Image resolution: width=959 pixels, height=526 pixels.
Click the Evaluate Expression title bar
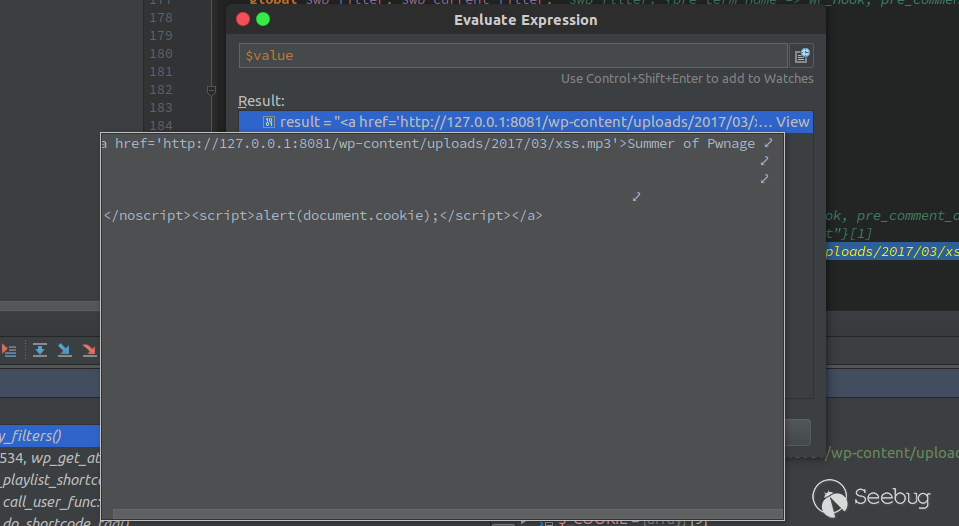(x=525, y=20)
